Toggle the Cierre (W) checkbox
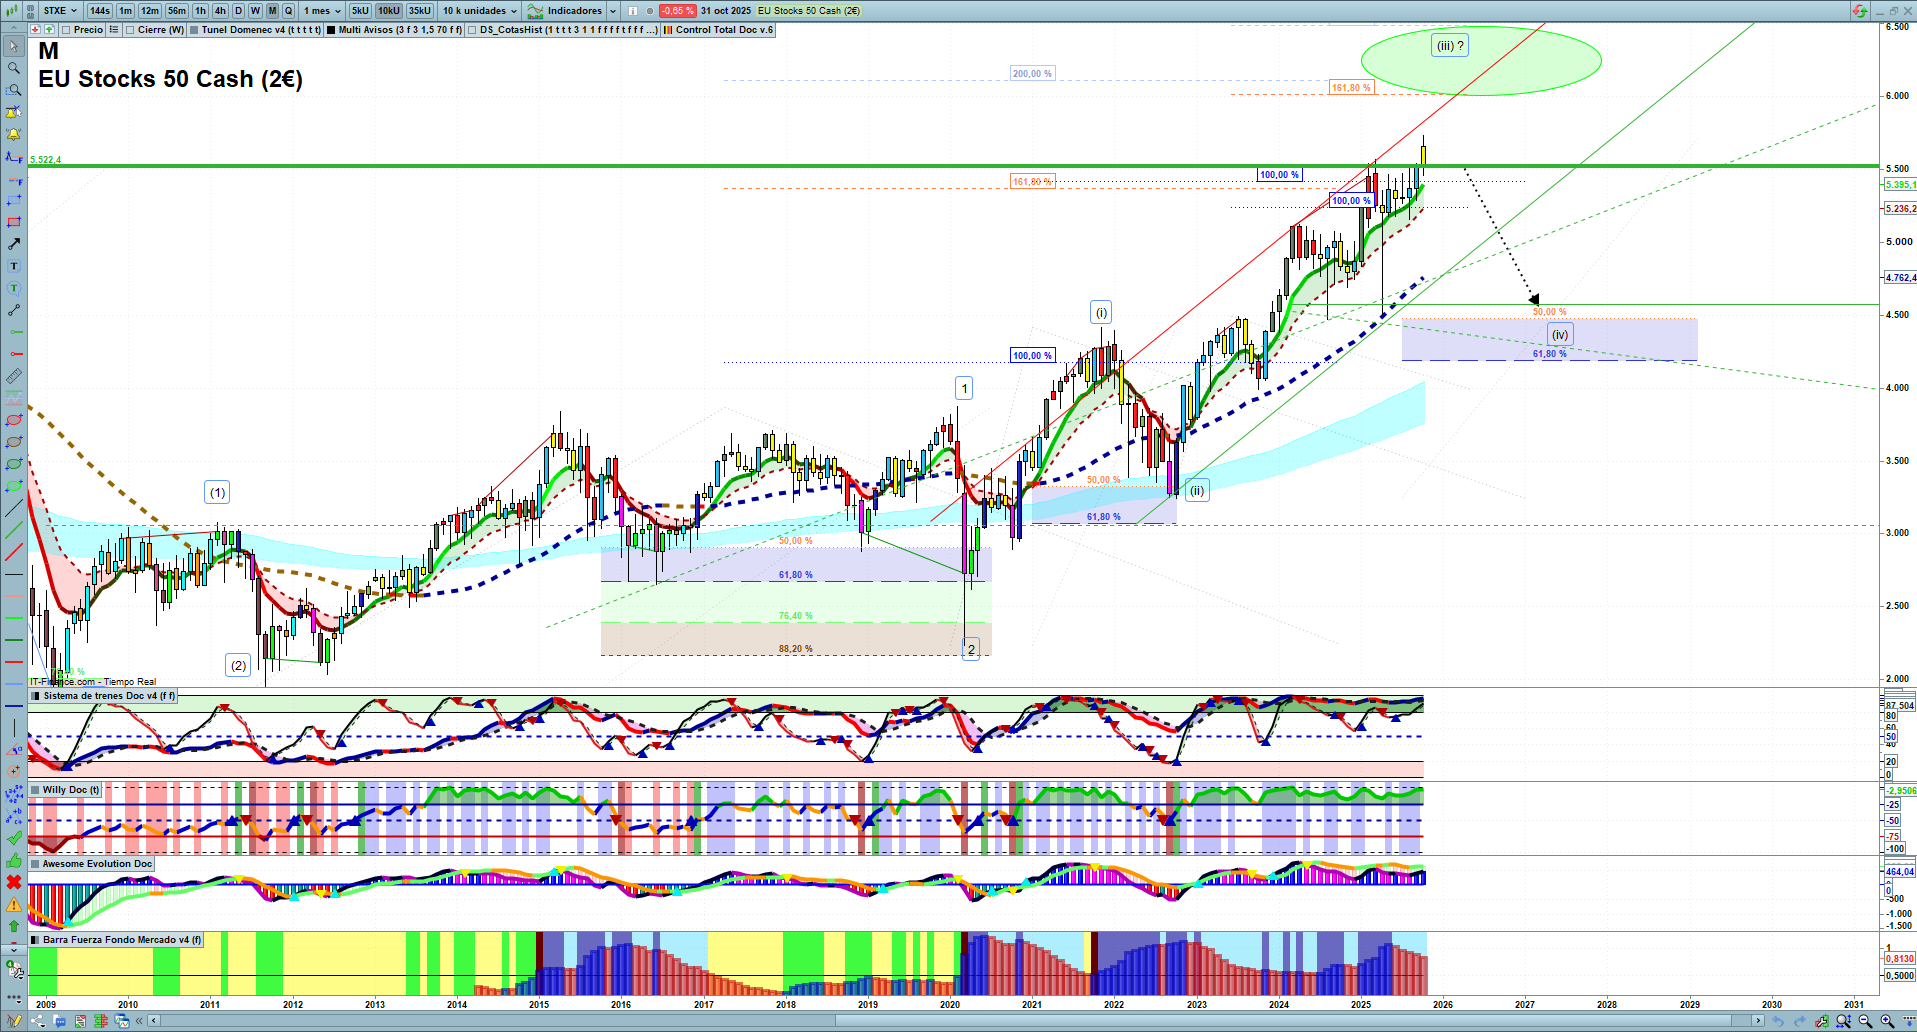The width and height of the screenshot is (1917, 1032). pos(130,30)
